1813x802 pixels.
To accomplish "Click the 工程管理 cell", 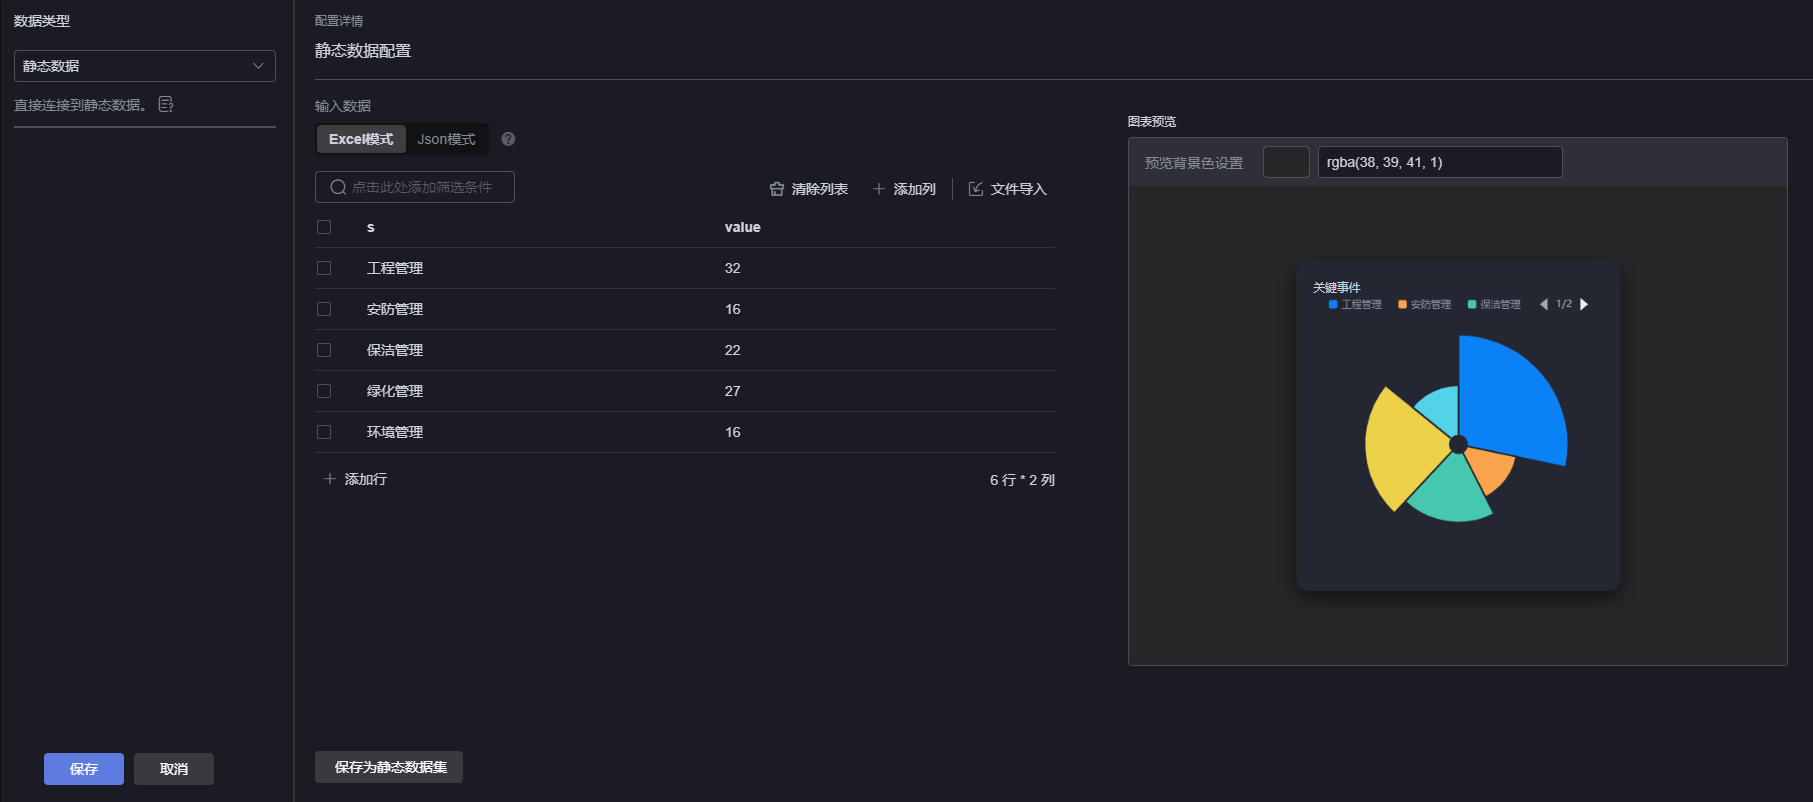I will tap(395, 268).
